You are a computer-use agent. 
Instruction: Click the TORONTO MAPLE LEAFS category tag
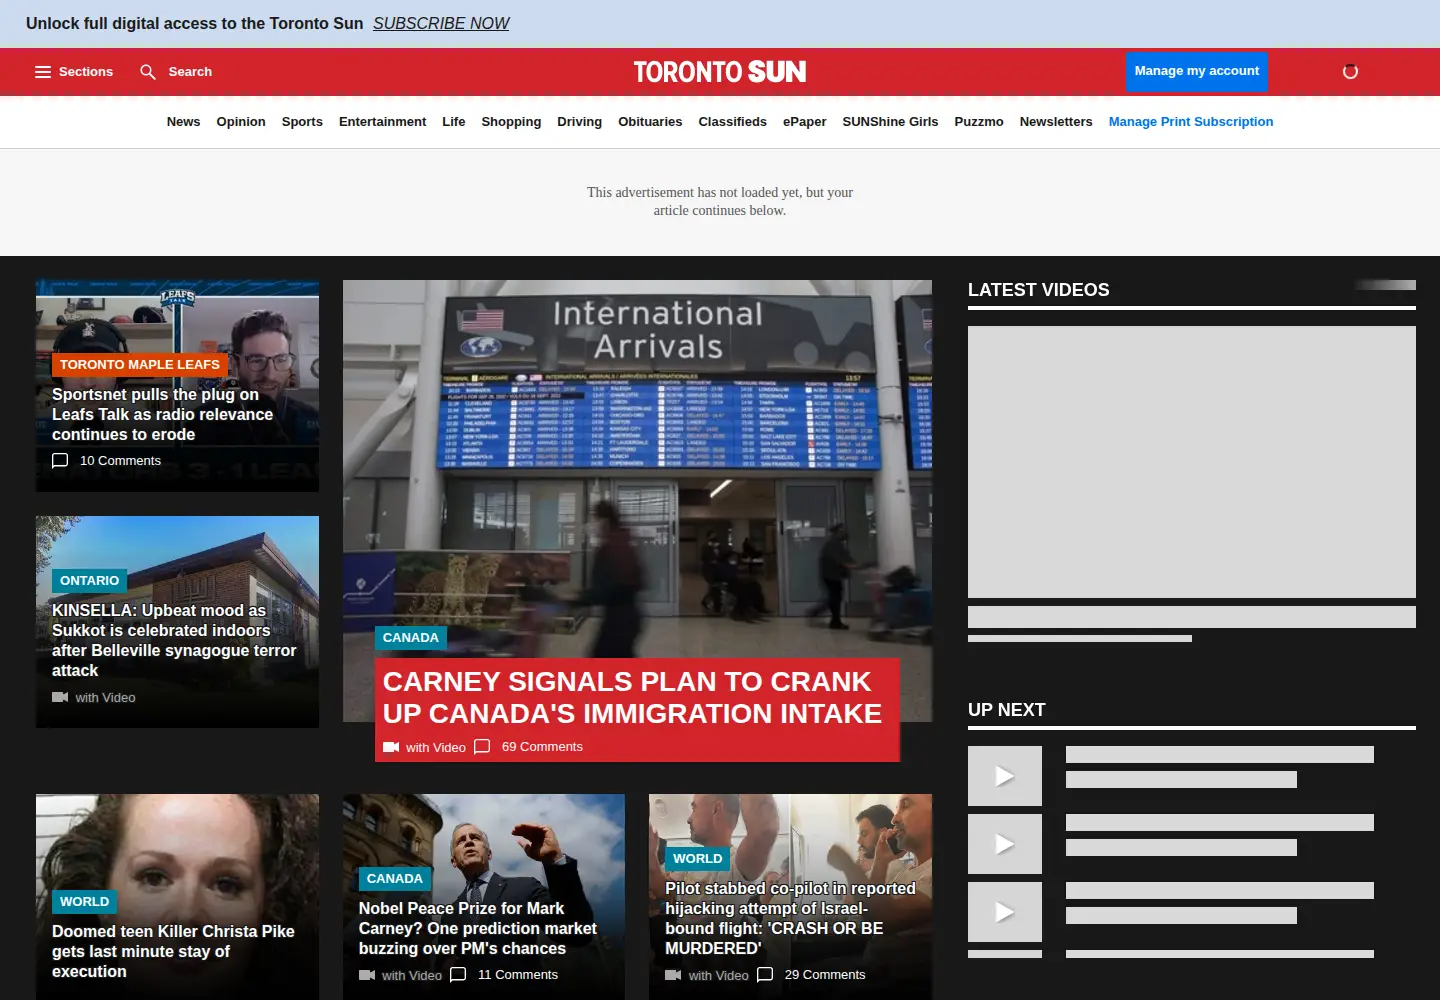coord(140,365)
